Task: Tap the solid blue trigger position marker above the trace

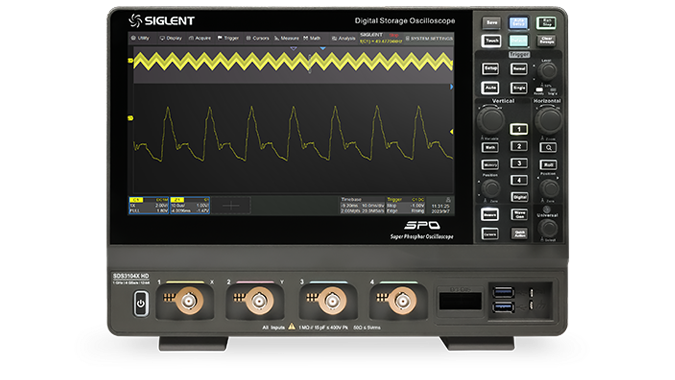Action: pyautogui.click(x=322, y=49)
